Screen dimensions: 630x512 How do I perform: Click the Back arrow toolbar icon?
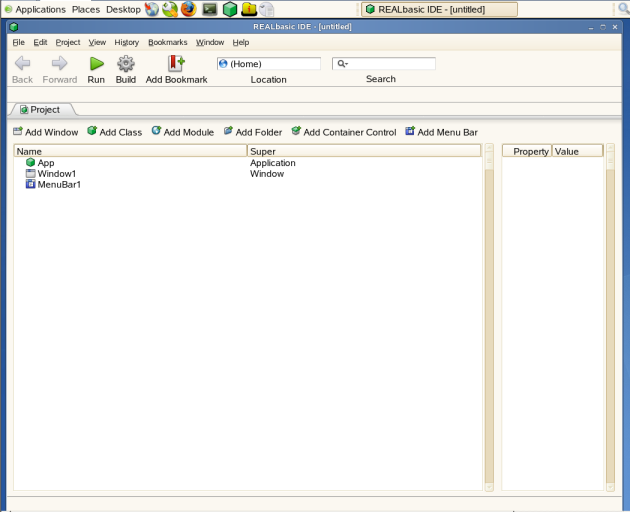[x=22, y=63]
